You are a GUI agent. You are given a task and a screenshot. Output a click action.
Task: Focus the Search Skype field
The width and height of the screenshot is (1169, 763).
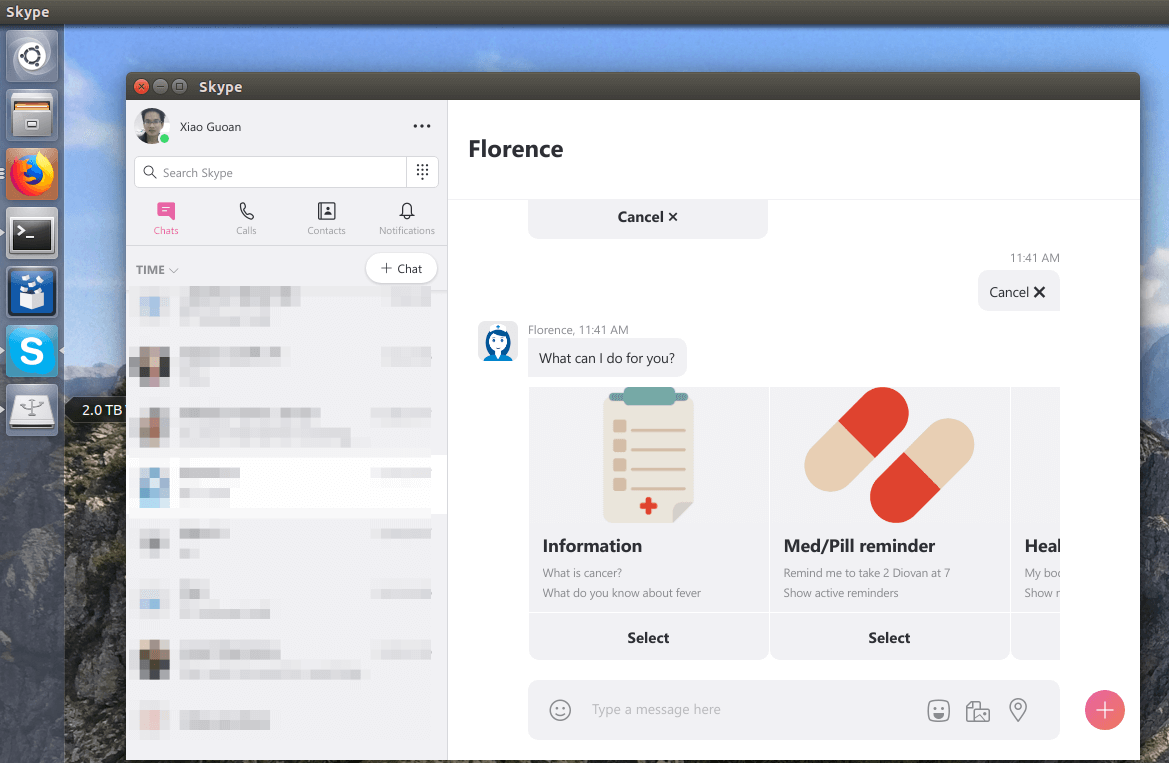click(270, 173)
